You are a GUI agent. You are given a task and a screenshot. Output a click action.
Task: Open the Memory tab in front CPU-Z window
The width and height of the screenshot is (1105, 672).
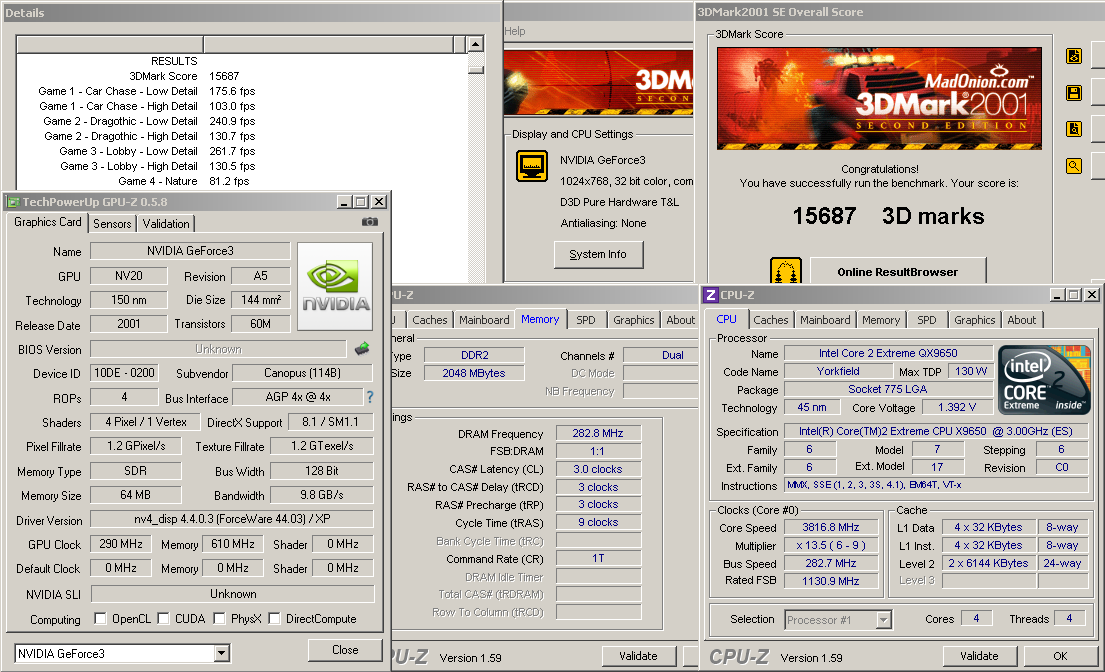(881, 320)
